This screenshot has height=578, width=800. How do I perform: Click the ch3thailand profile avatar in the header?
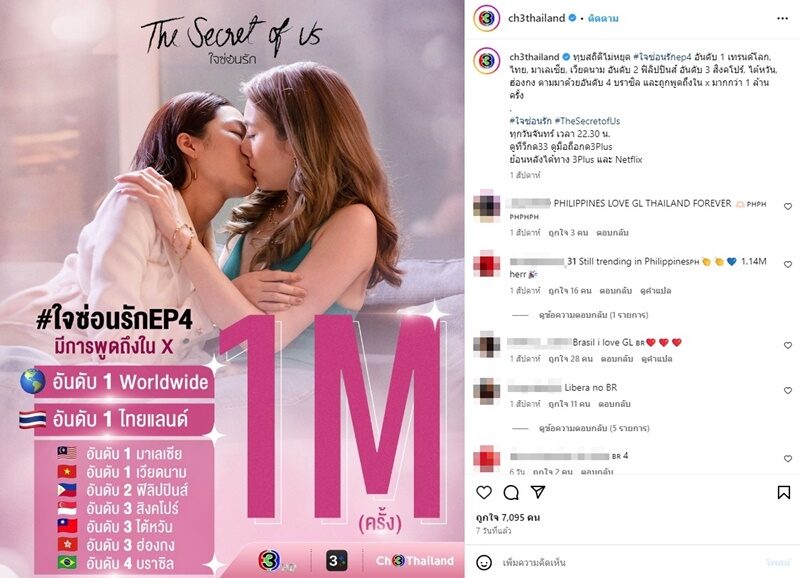click(486, 18)
